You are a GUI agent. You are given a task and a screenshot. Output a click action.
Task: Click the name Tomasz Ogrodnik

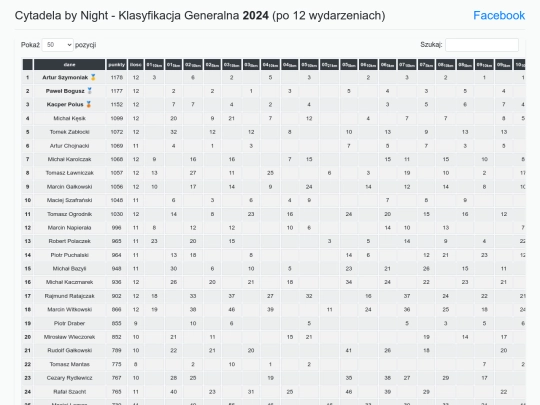pos(70,214)
